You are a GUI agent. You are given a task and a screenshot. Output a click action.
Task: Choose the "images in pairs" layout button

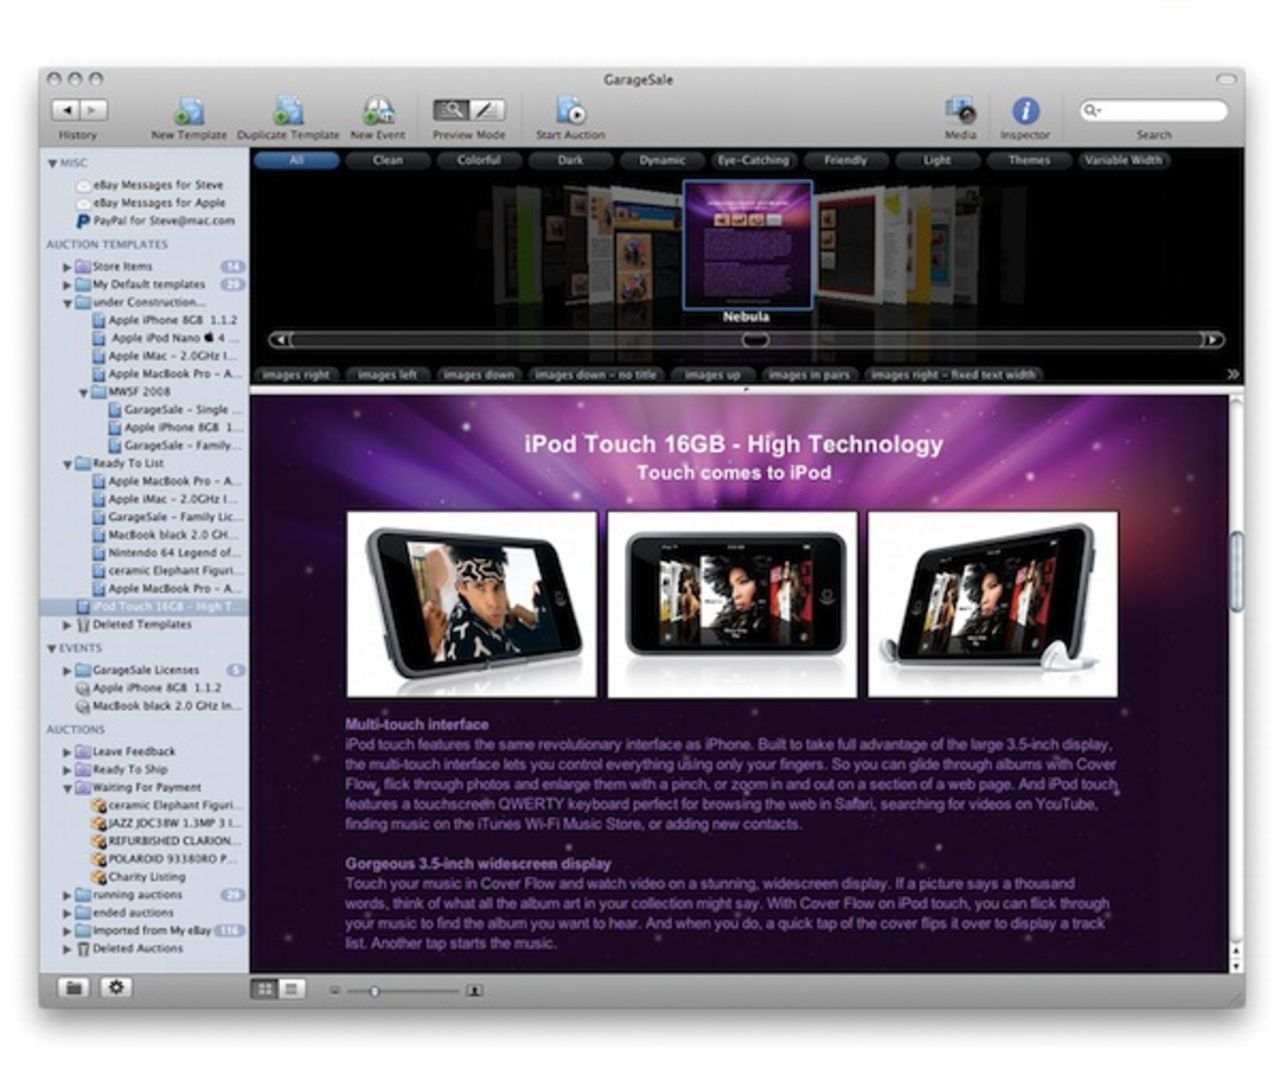808,375
